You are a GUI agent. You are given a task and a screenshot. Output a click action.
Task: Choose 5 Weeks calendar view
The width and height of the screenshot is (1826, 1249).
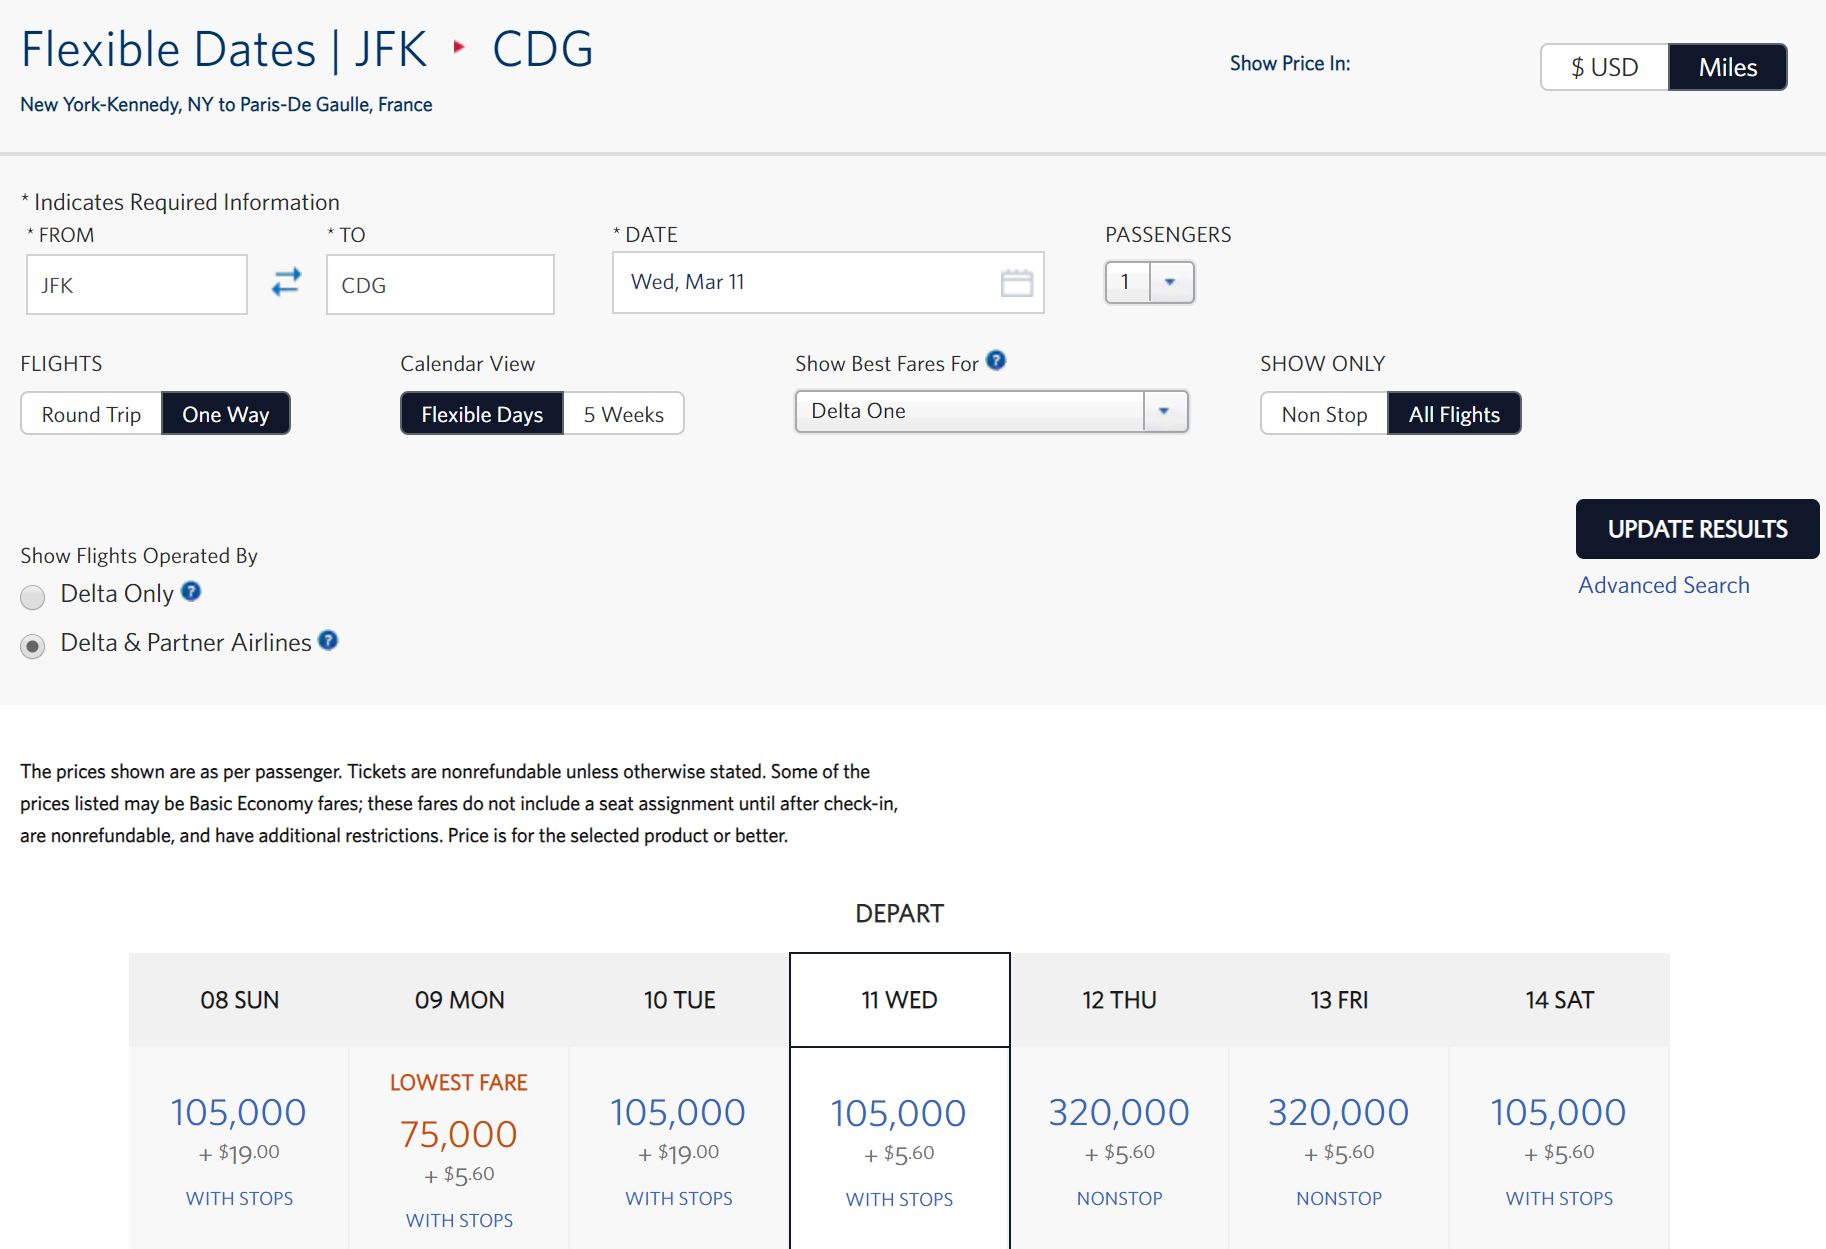(x=624, y=414)
